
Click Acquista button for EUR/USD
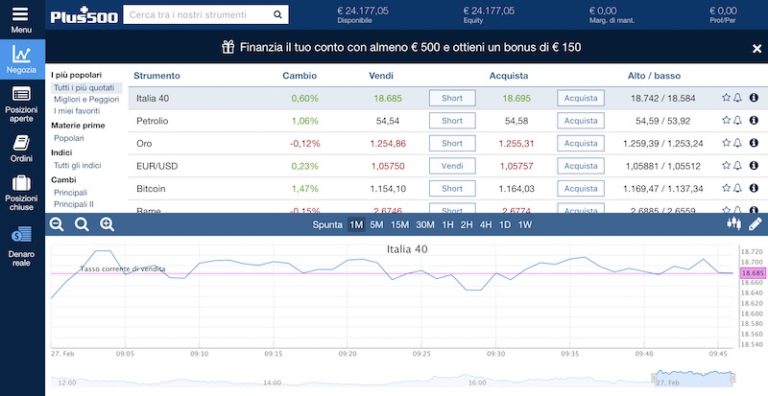(580, 166)
